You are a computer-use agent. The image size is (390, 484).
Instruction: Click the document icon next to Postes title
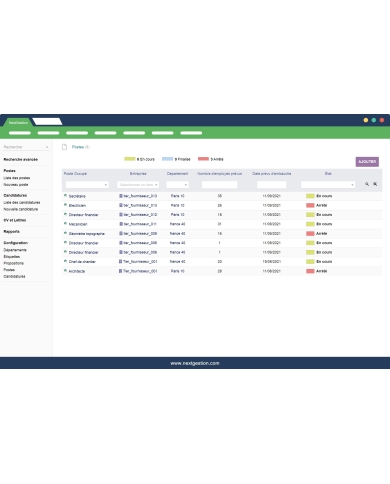coord(64,147)
